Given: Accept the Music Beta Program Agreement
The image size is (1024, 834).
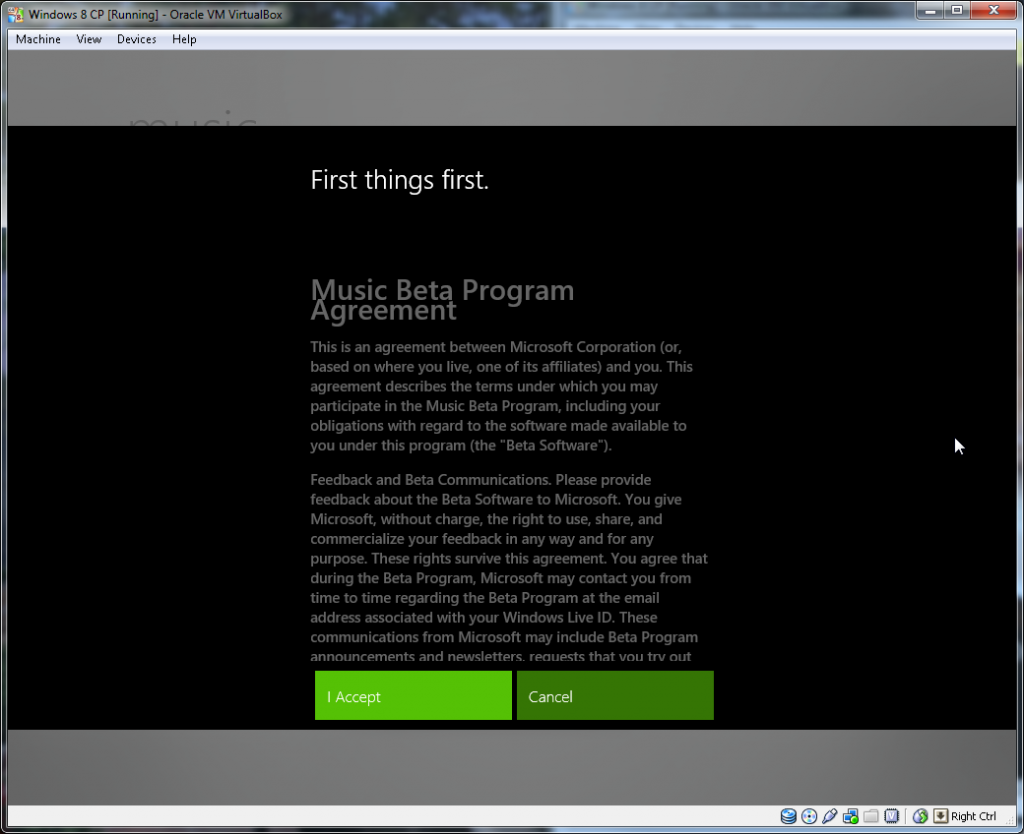Looking at the screenshot, I should pos(413,695).
